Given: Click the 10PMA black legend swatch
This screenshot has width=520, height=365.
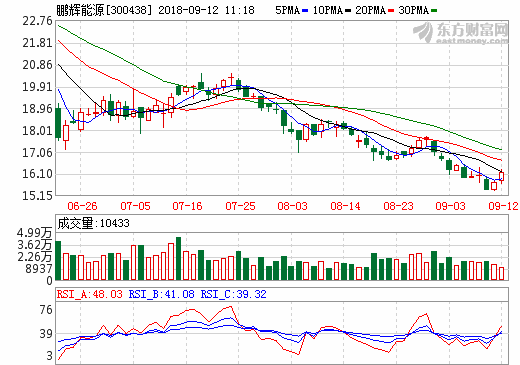Looking at the screenshot, I should point(348,11).
